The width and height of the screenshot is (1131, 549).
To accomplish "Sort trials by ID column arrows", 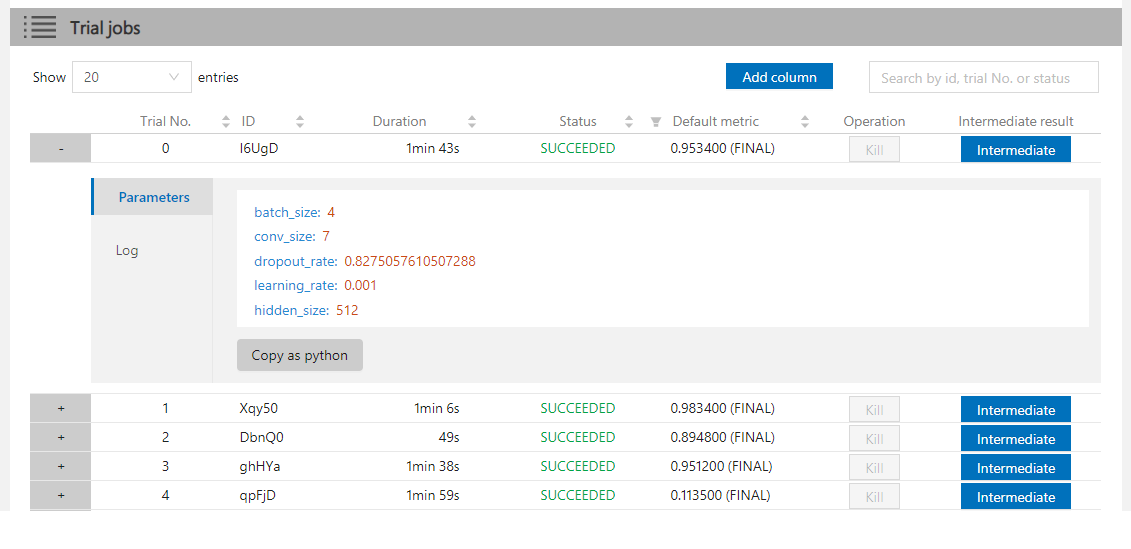I will tap(300, 122).
